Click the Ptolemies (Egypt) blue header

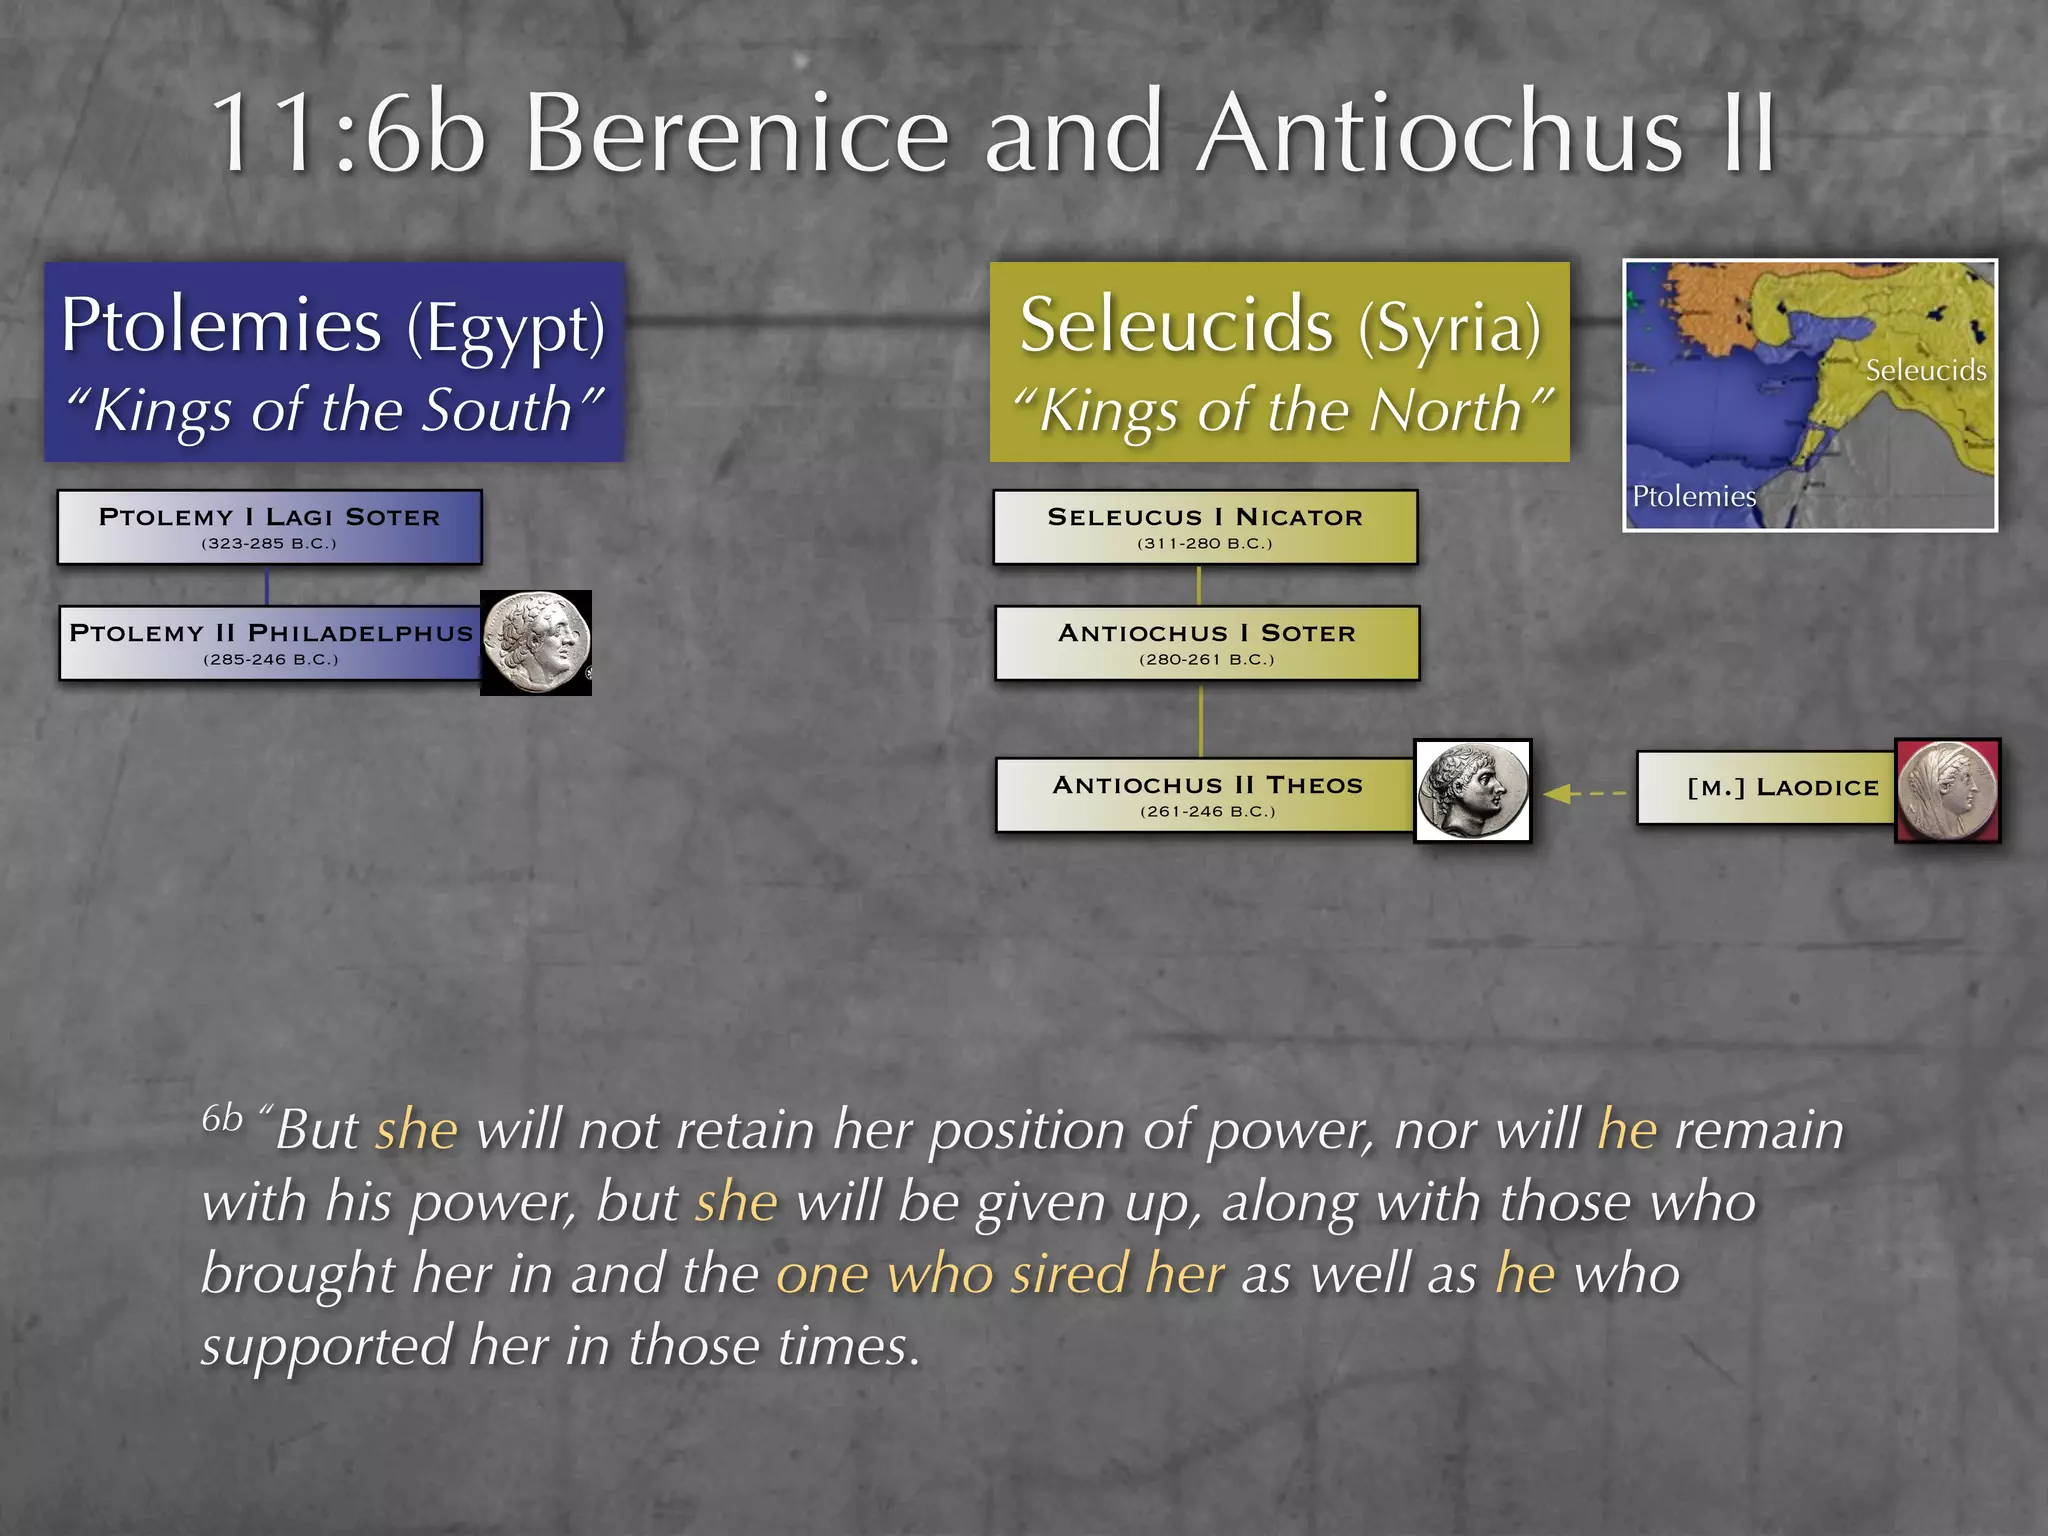click(334, 362)
